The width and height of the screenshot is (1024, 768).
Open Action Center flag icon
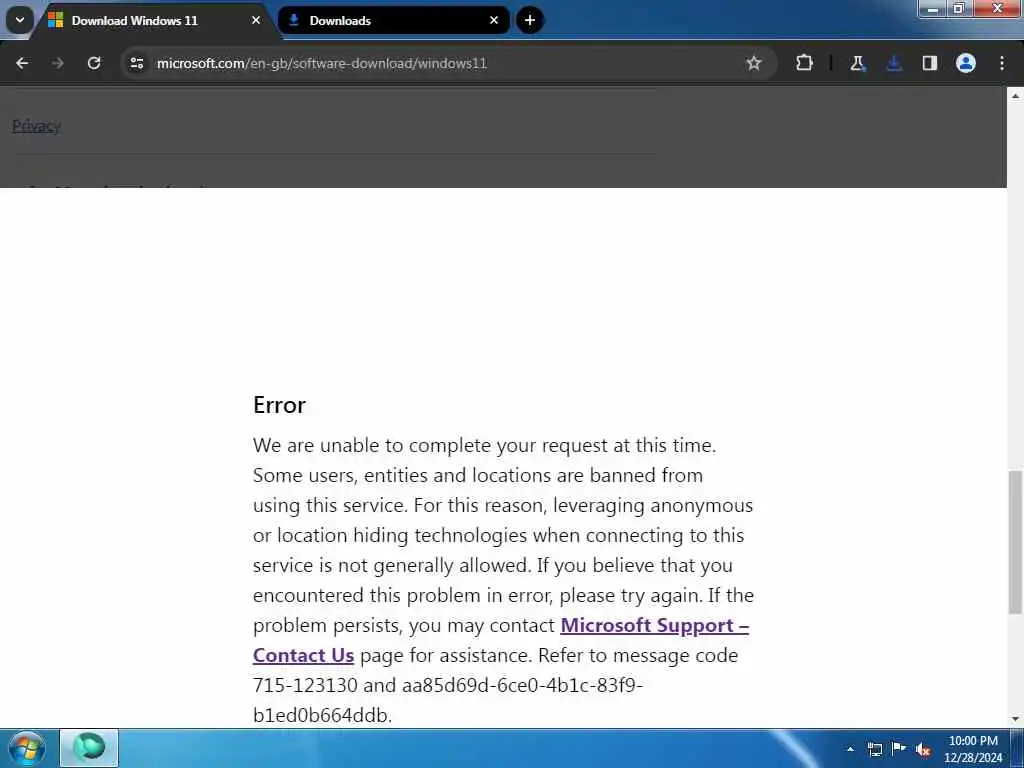[899, 748]
